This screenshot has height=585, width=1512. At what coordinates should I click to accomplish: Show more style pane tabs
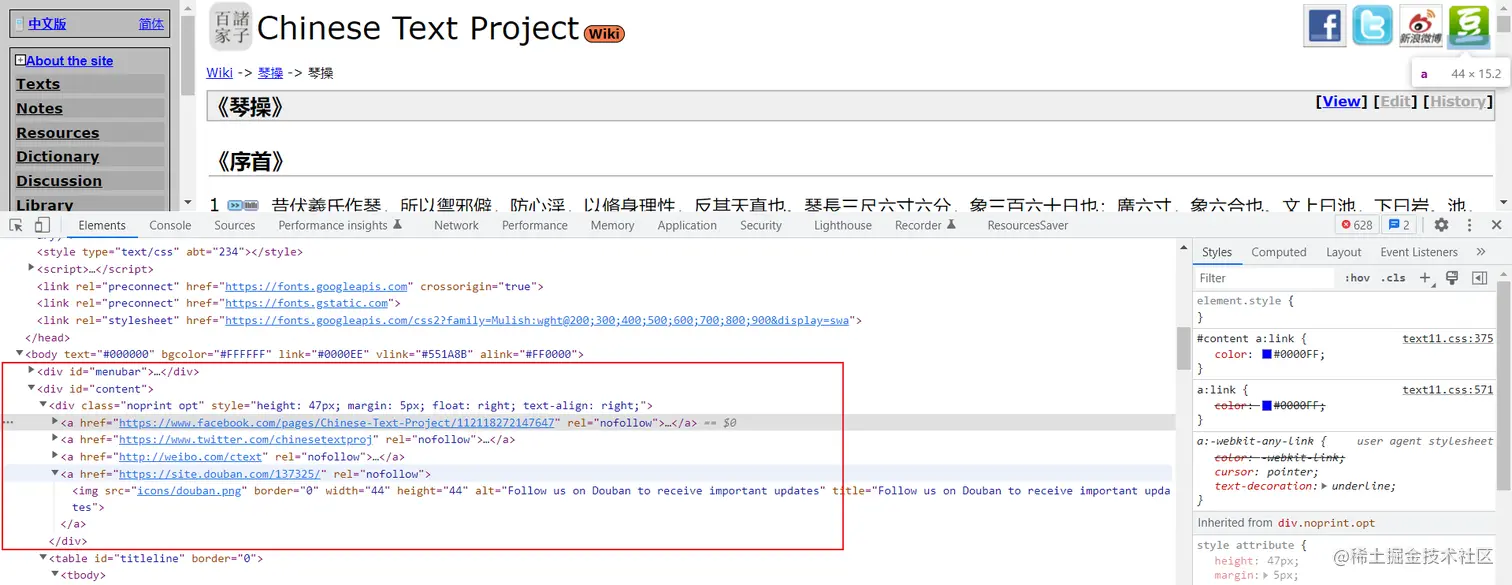tap(1481, 252)
